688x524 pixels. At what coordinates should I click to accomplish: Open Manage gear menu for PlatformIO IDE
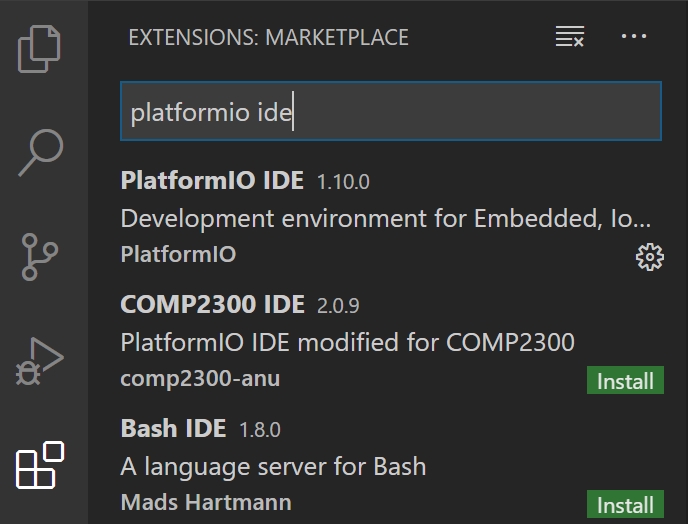point(649,257)
